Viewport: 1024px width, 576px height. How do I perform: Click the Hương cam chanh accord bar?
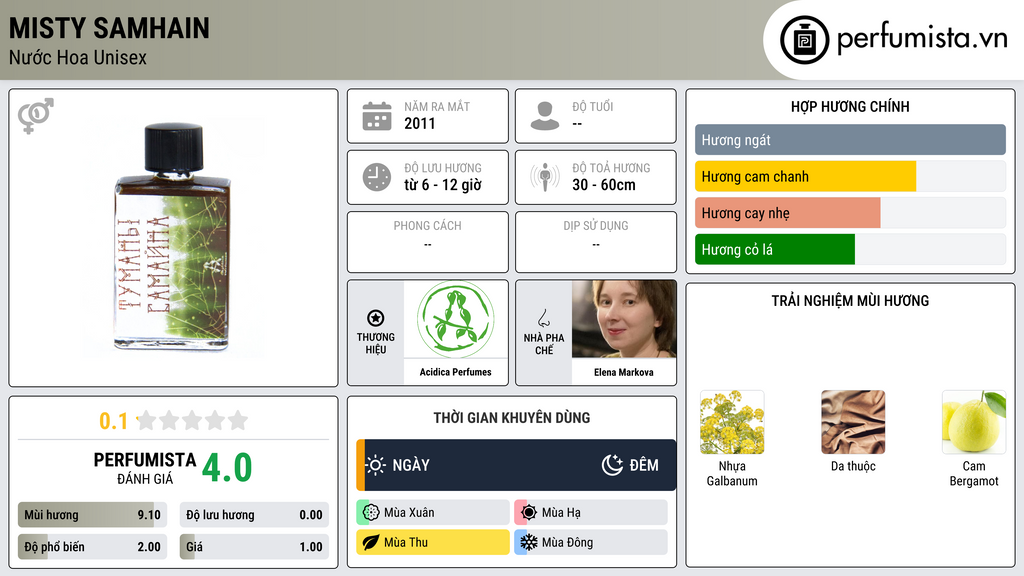click(850, 176)
